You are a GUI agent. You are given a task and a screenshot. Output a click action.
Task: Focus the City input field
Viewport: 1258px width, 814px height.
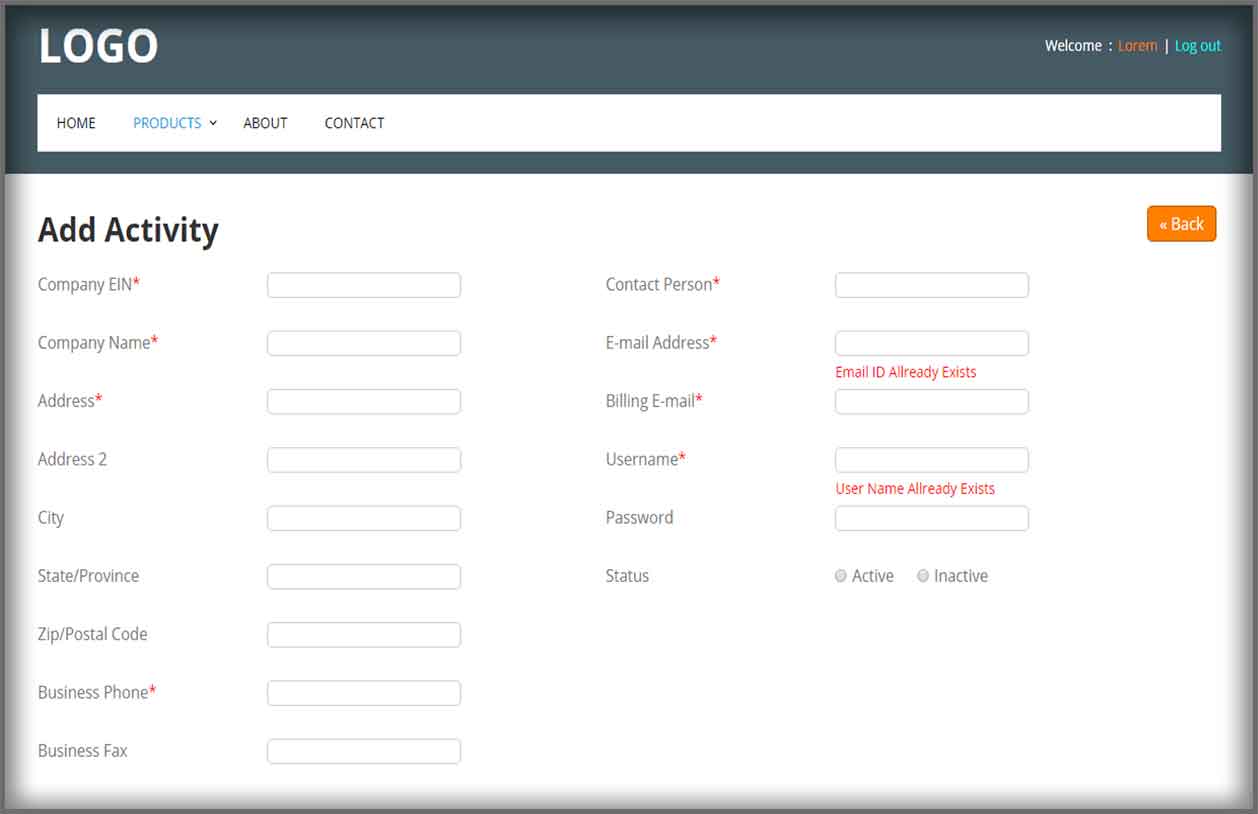point(363,518)
